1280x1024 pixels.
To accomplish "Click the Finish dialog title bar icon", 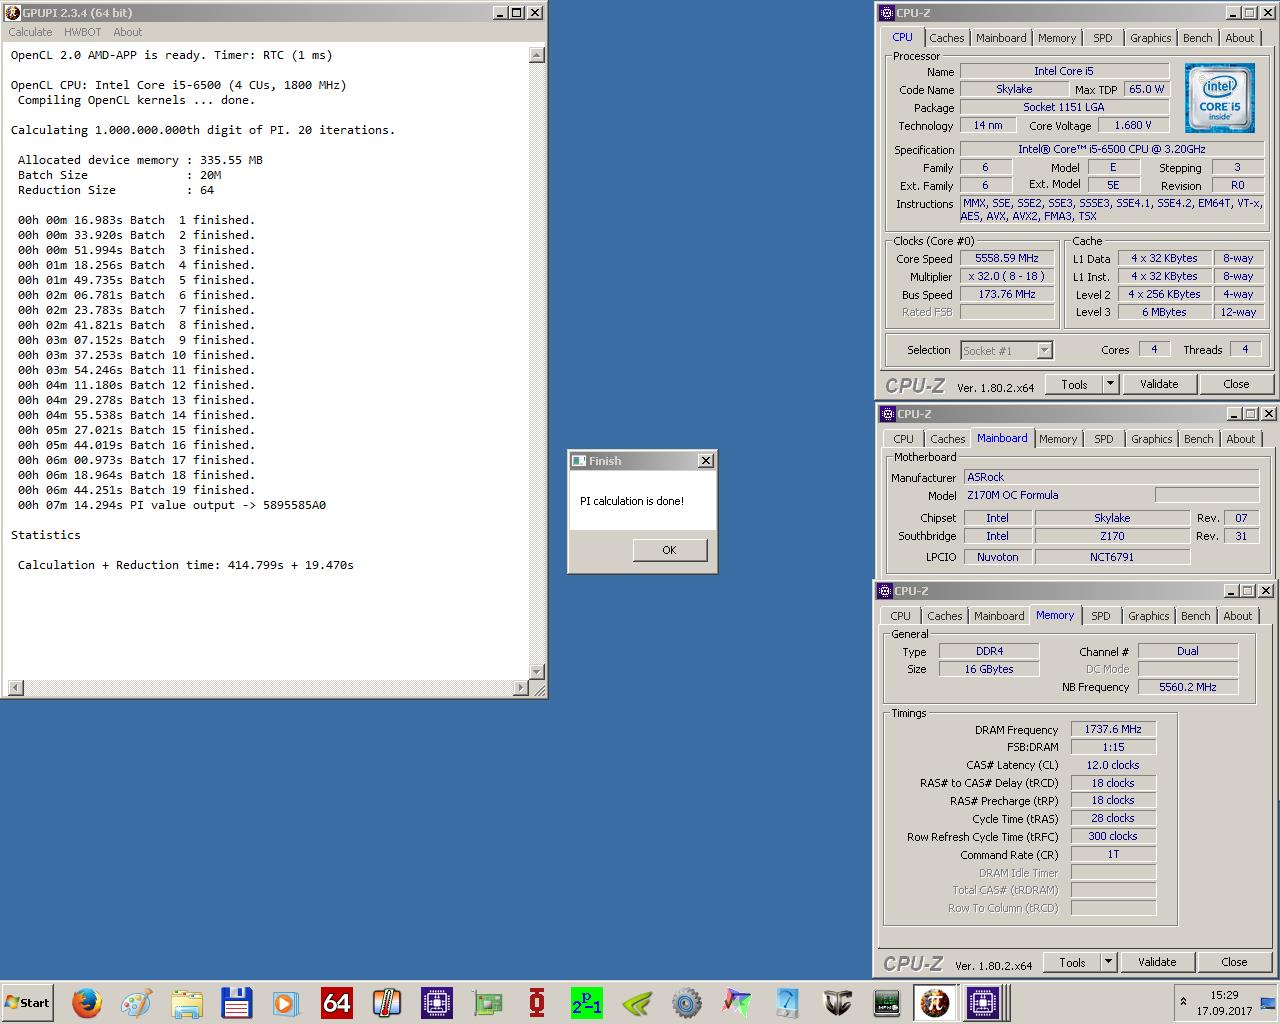I will tap(579, 461).
